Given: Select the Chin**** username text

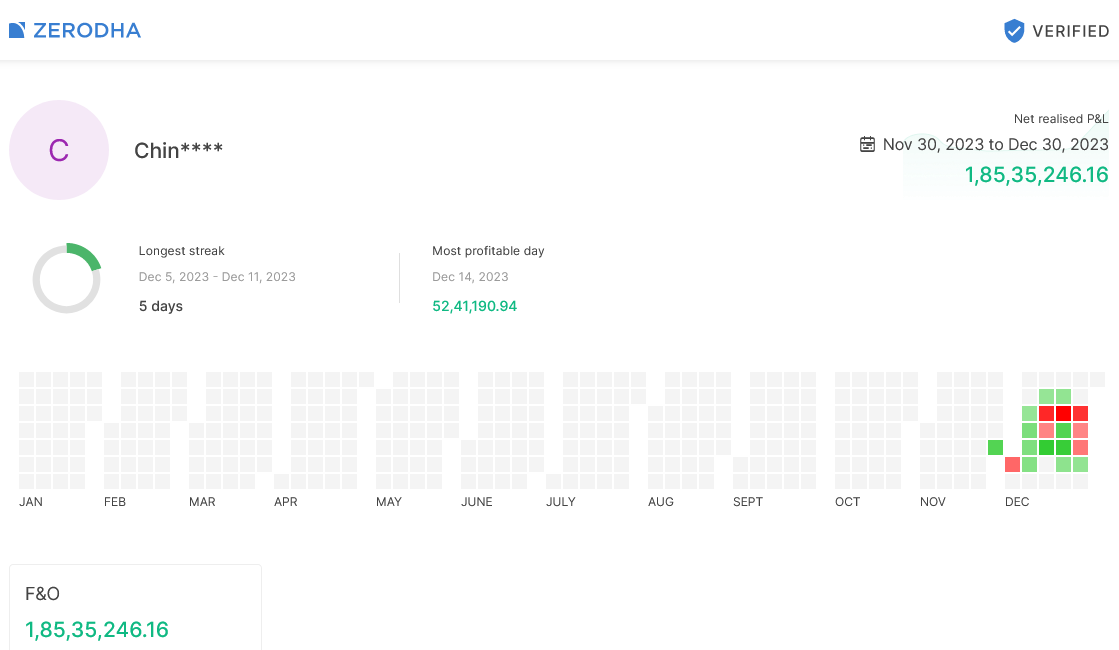Looking at the screenshot, I should (x=178, y=150).
